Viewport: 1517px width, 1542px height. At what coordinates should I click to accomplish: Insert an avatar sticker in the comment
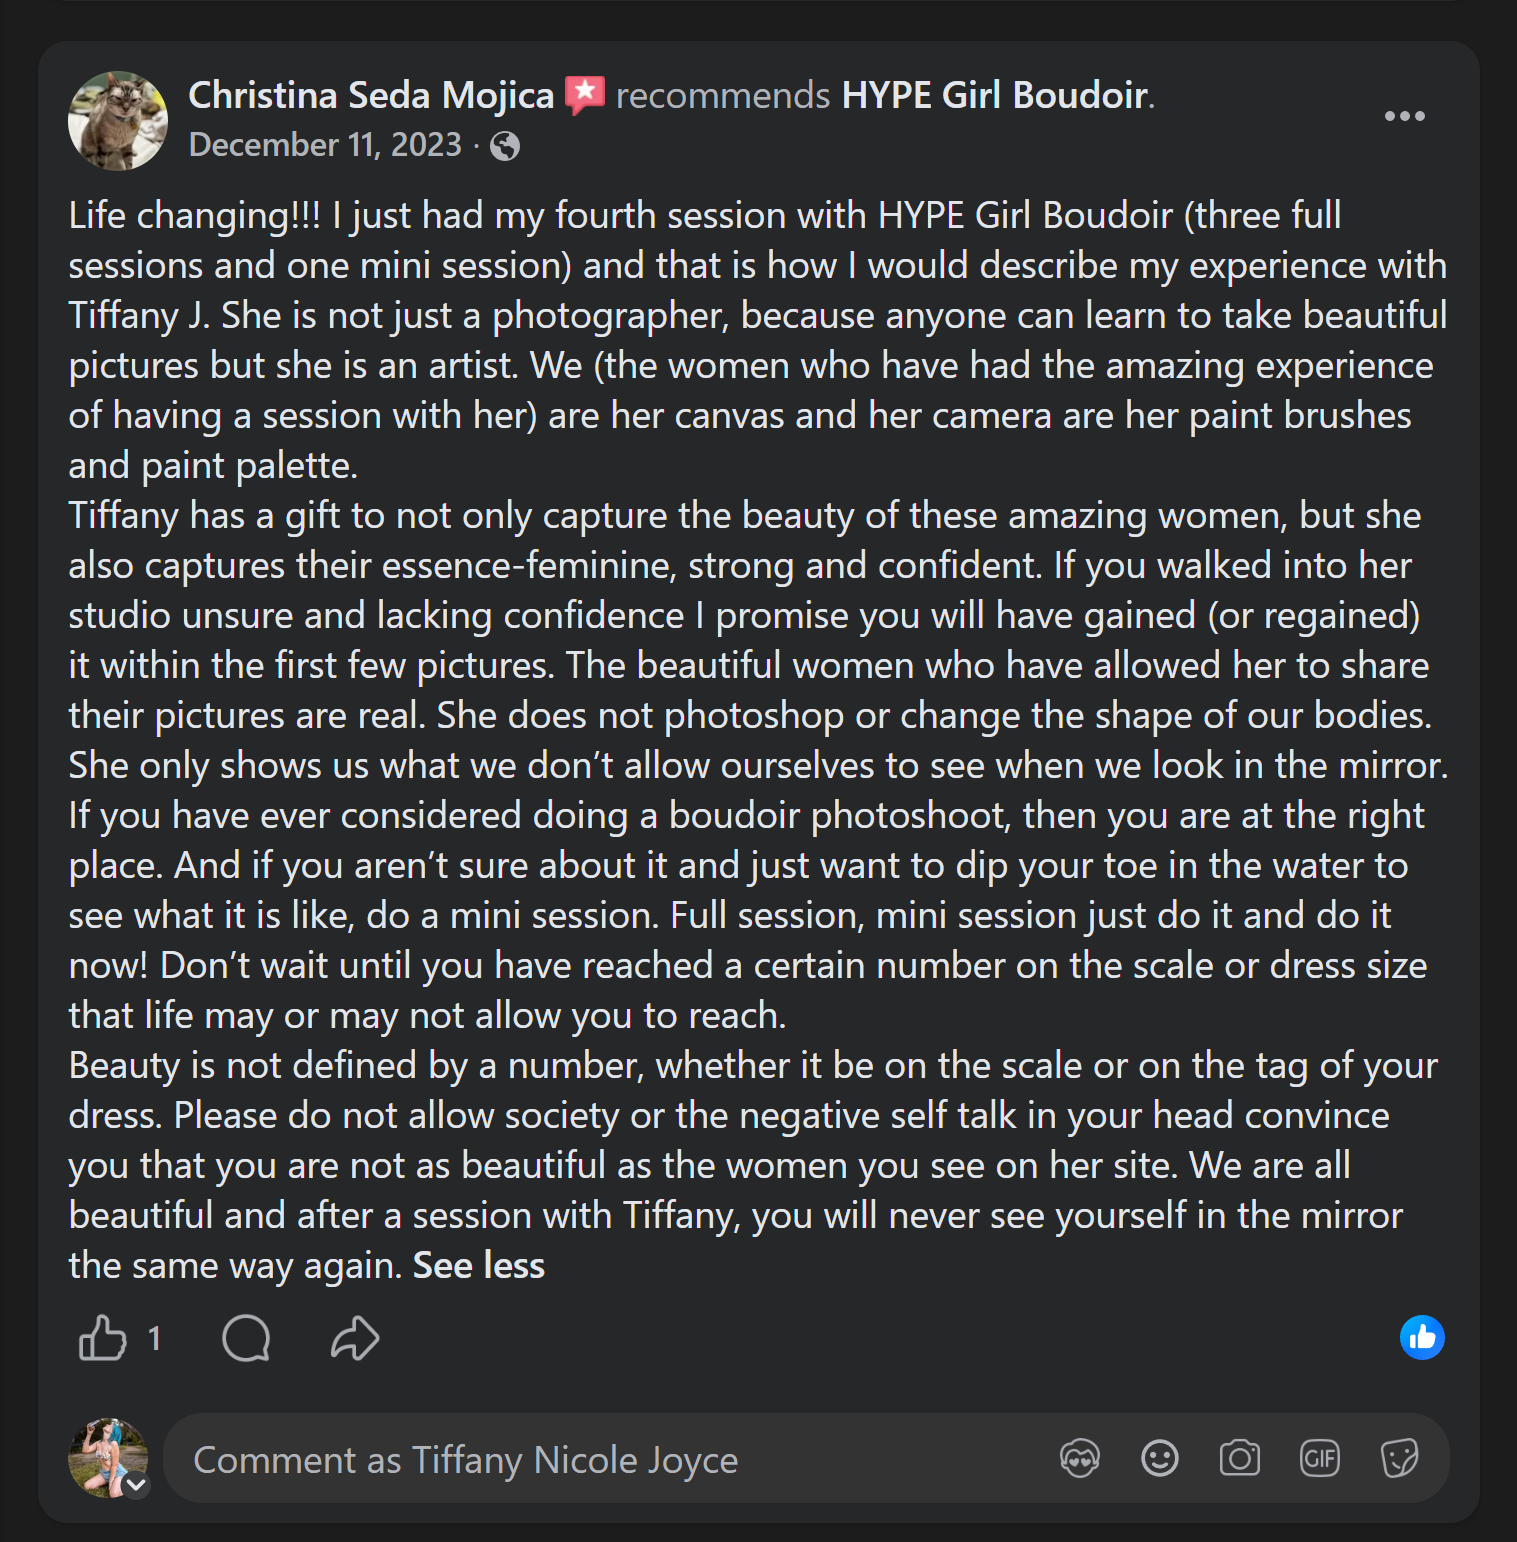(1079, 1458)
